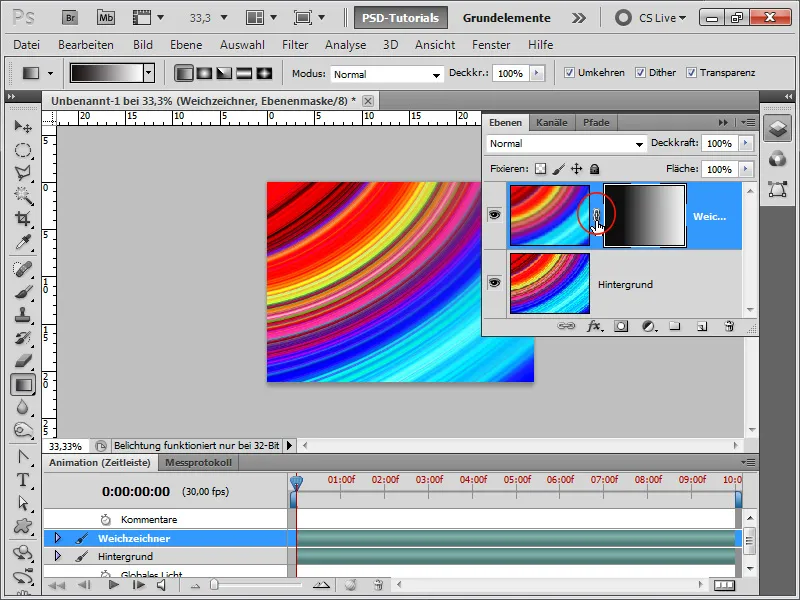Open the Deckkr. arrow in options bar

click(x=537, y=73)
